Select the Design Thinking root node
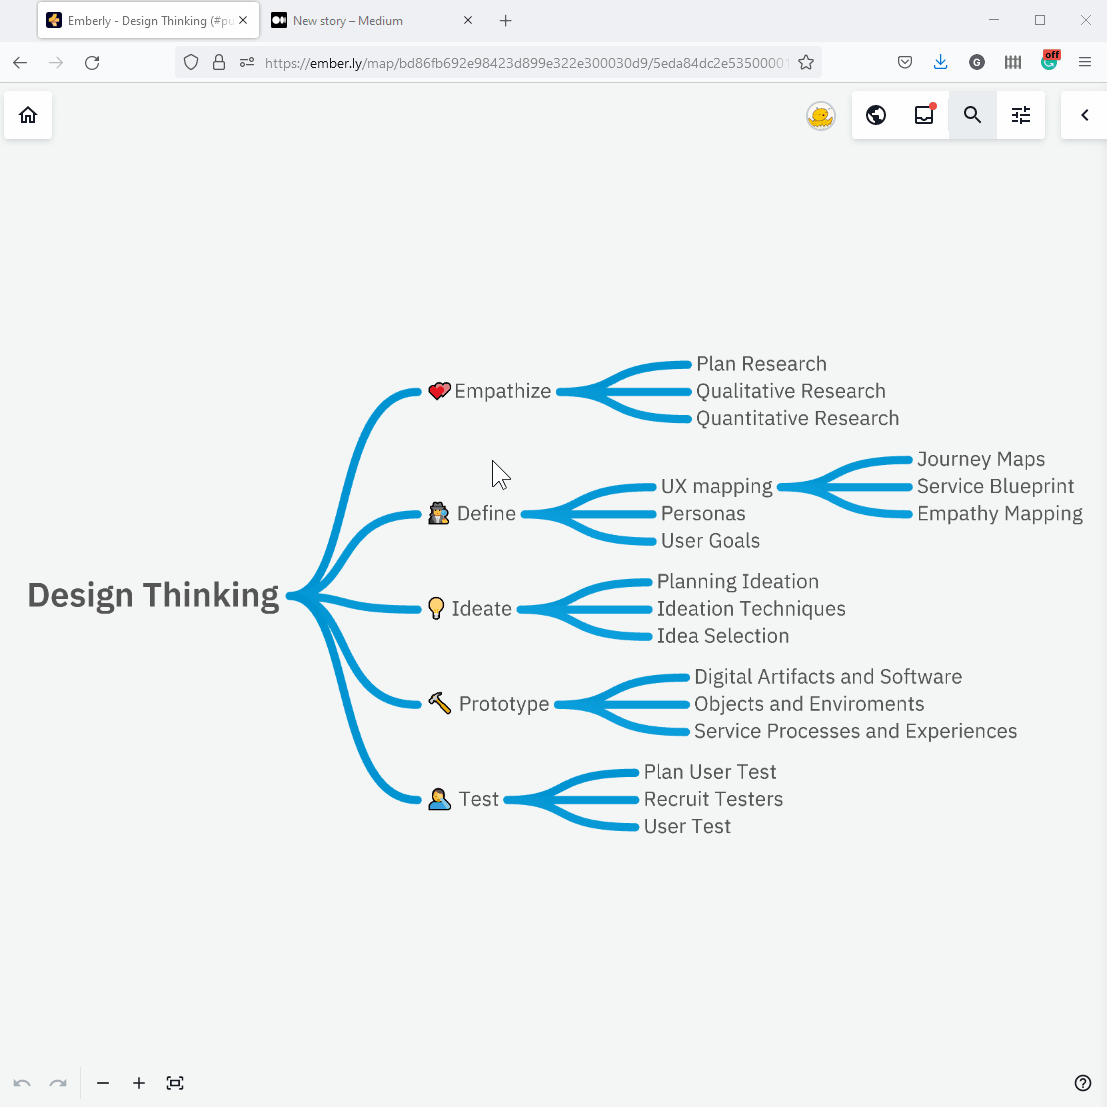Viewport: 1107px width, 1107px height. [x=153, y=595]
